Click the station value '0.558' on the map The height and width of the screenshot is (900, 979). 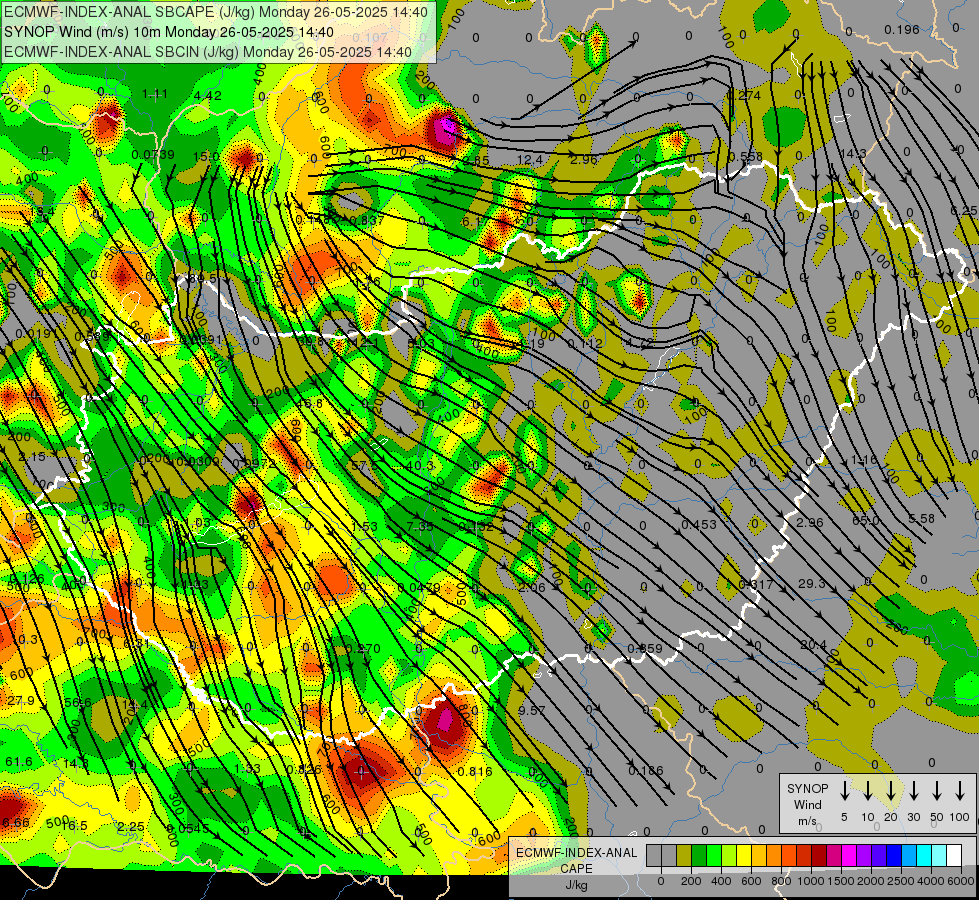745,157
